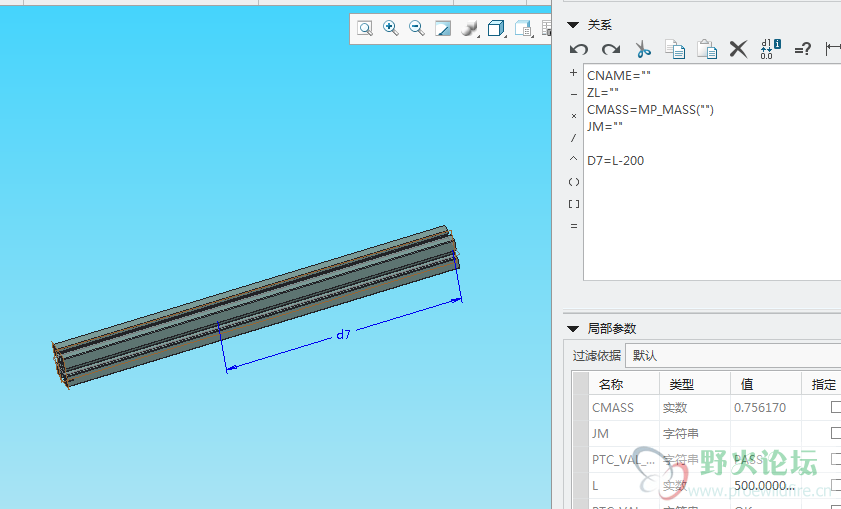Collapse the 局部参数 section
This screenshot has width=841, height=509.
click(573, 328)
